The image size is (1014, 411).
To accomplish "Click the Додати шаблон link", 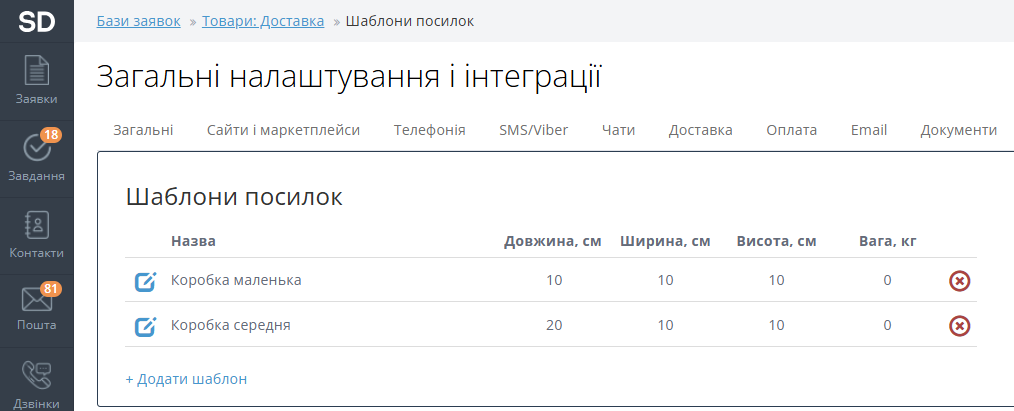I will point(186,379).
